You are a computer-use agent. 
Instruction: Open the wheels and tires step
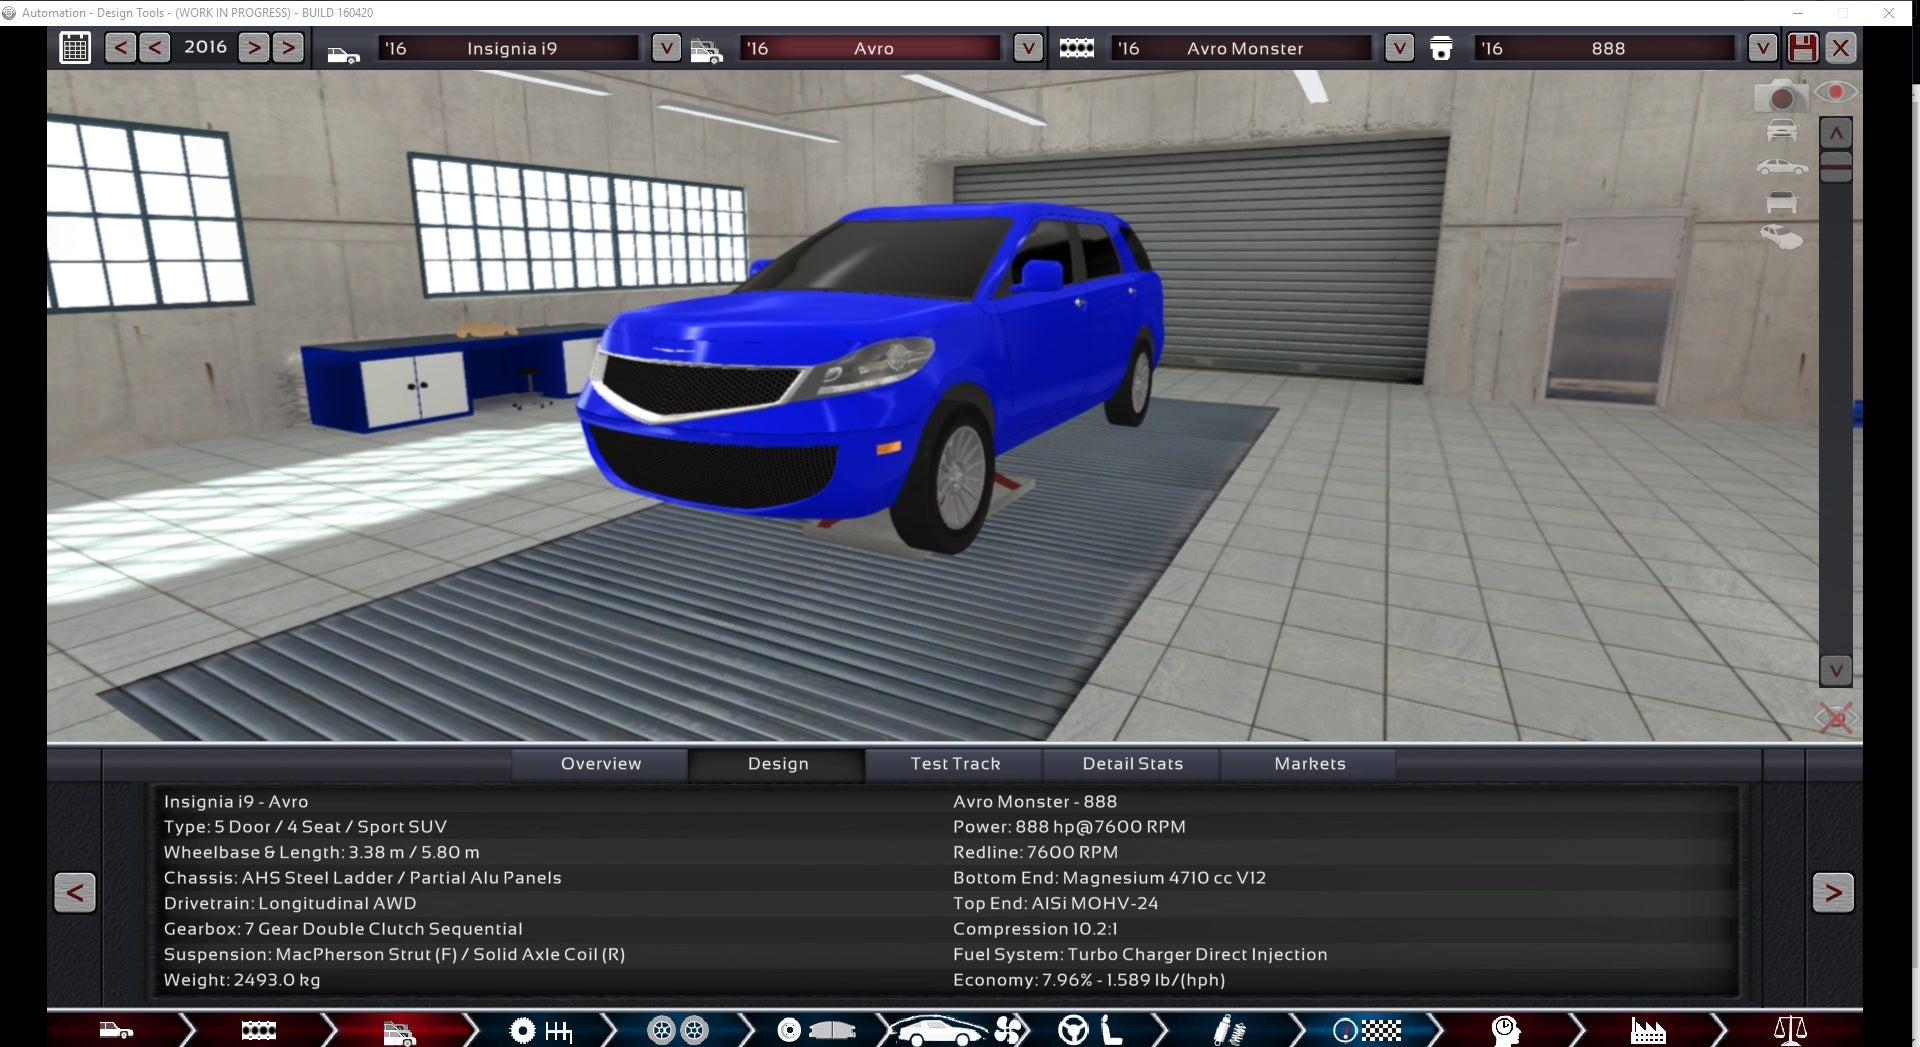coord(677,1030)
